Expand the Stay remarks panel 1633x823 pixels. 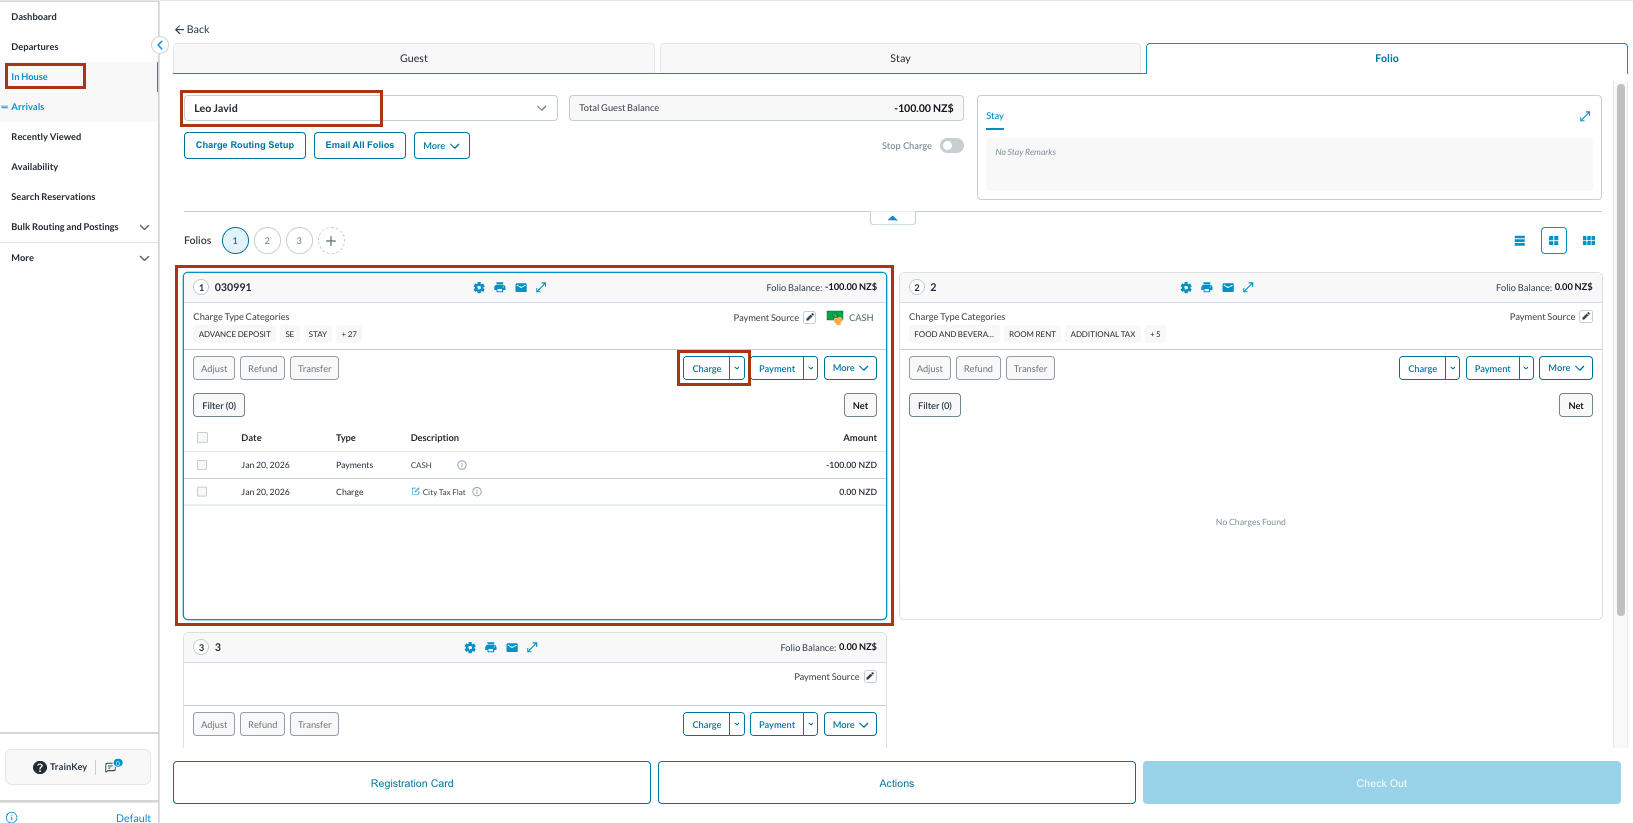click(1585, 117)
